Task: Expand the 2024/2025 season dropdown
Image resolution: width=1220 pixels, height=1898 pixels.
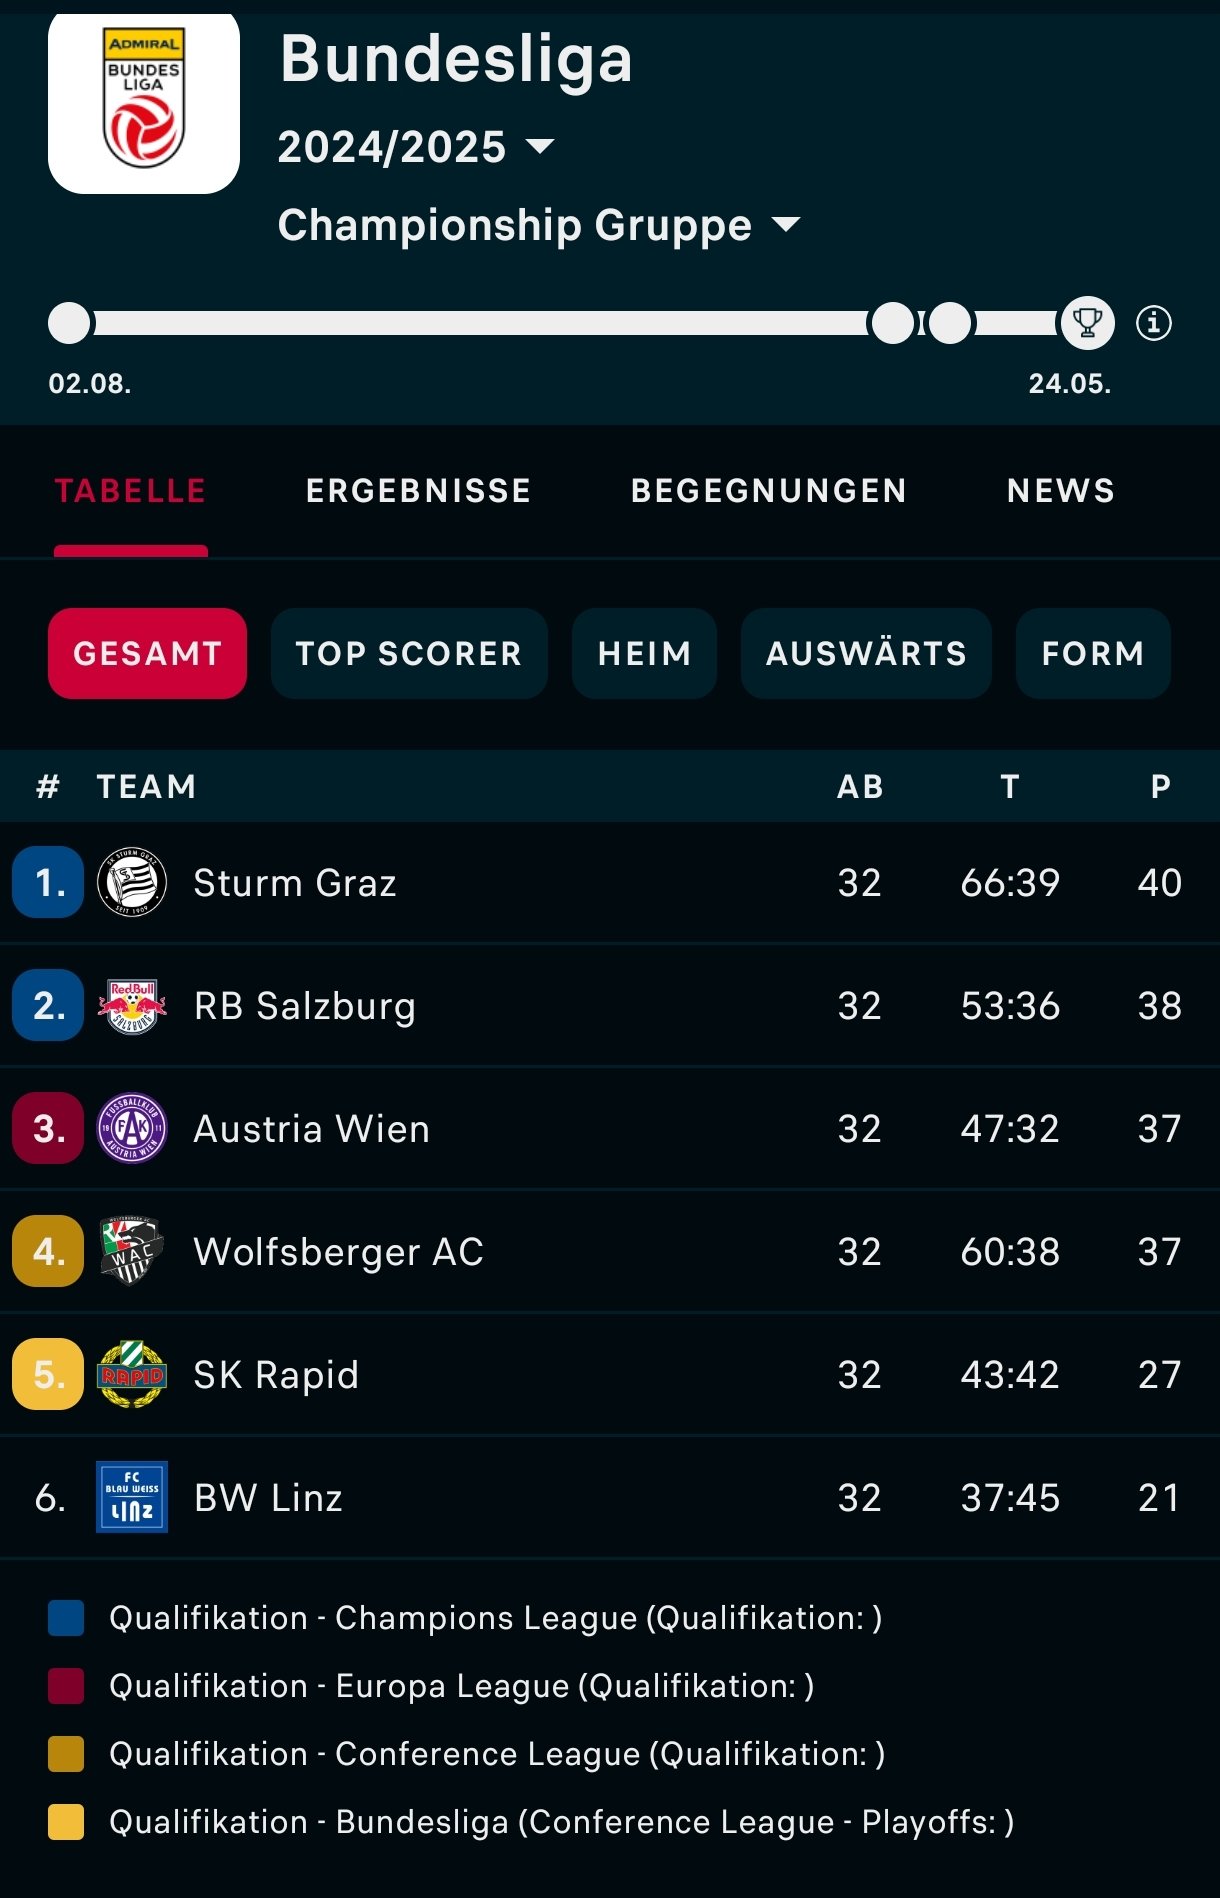Action: (x=416, y=147)
